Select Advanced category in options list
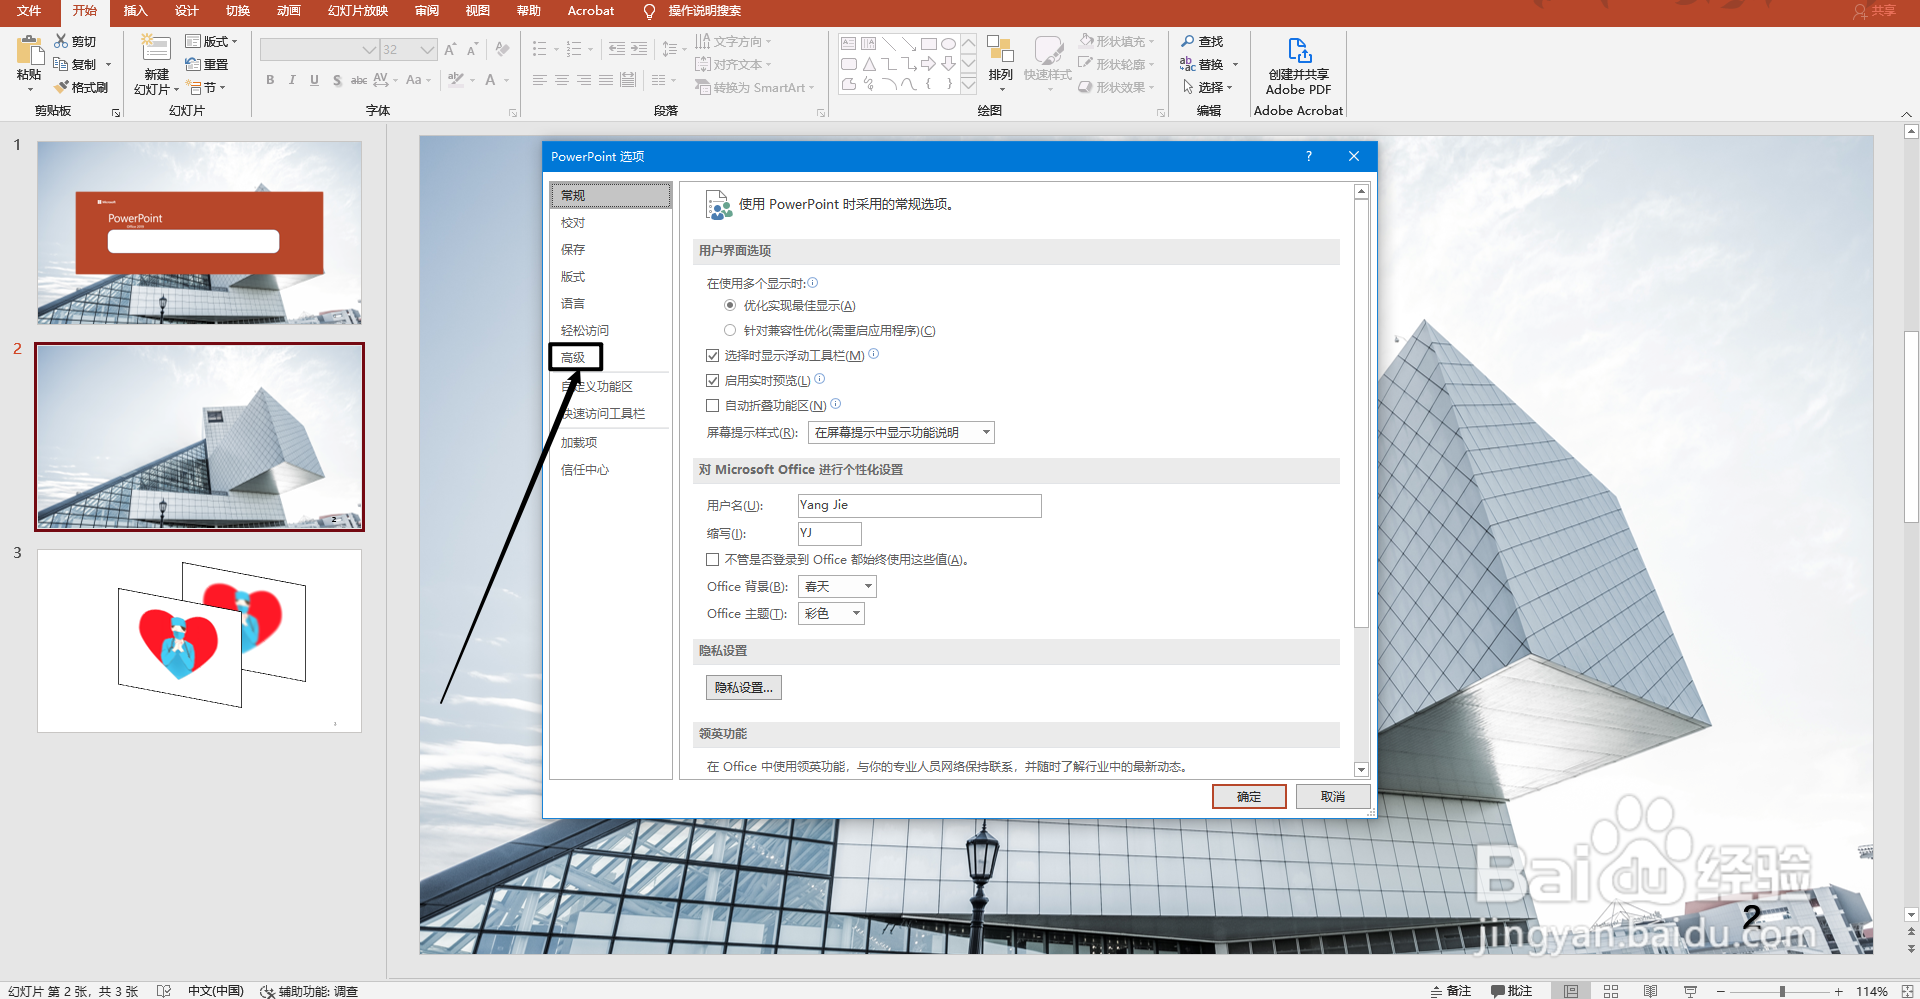The height and width of the screenshot is (999, 1920). coord(575,357)
